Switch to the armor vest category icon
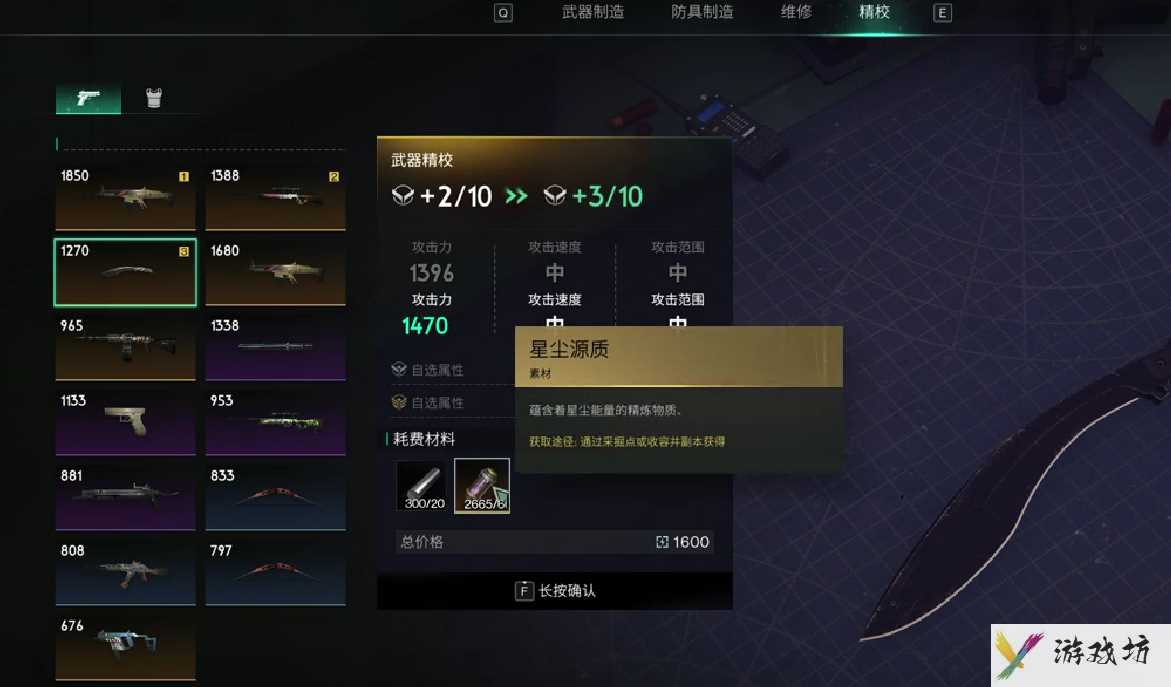The height and width of the screenshot is (687, 1171). tap(153, 98)
